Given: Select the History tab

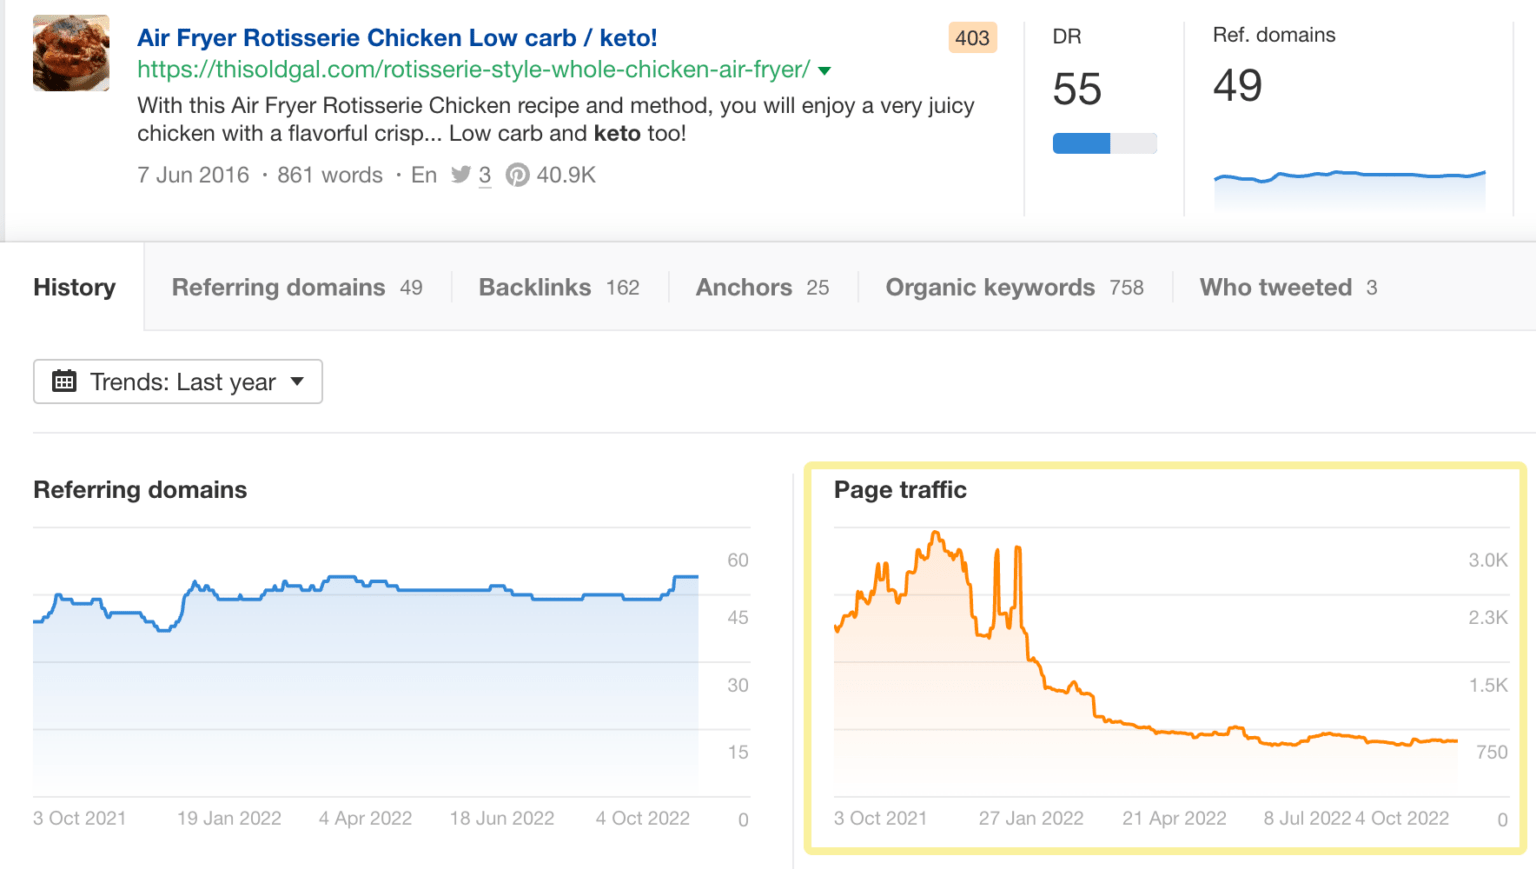Looking at the screenshot, I should pos(74,288).
